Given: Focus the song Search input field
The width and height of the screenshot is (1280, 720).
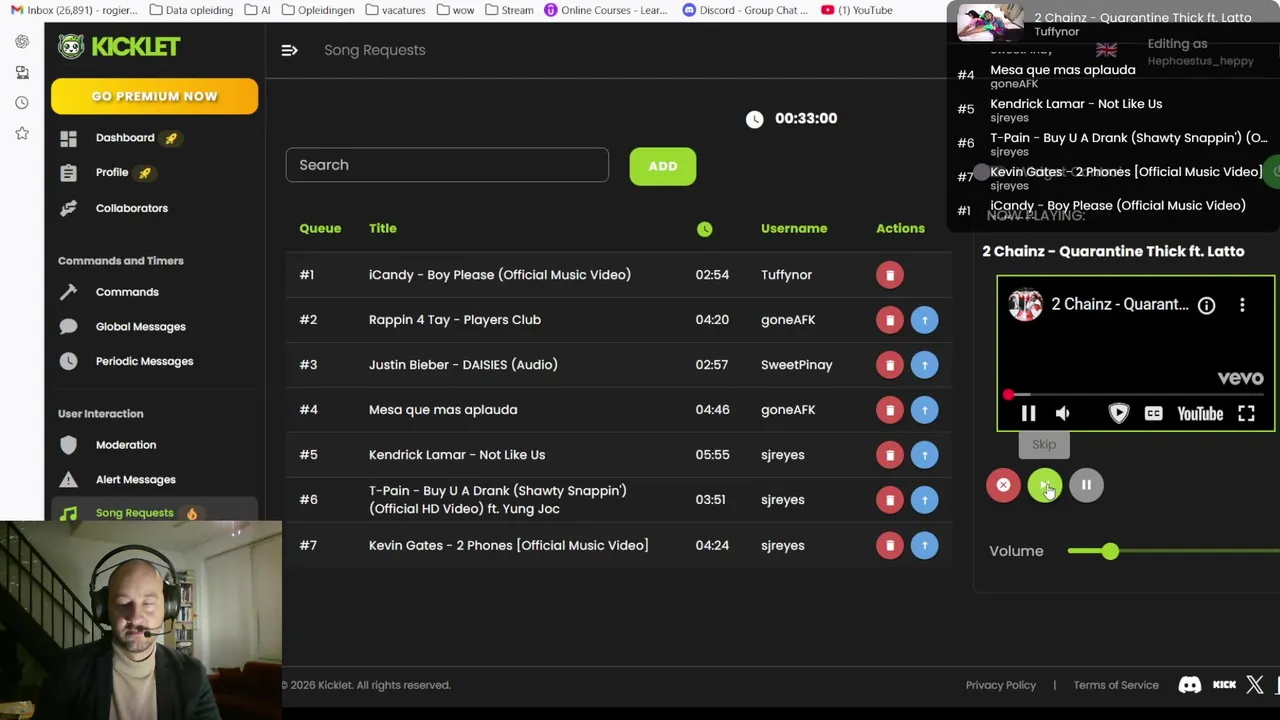Looking at the screenshot, I should [x=447, y=165].
